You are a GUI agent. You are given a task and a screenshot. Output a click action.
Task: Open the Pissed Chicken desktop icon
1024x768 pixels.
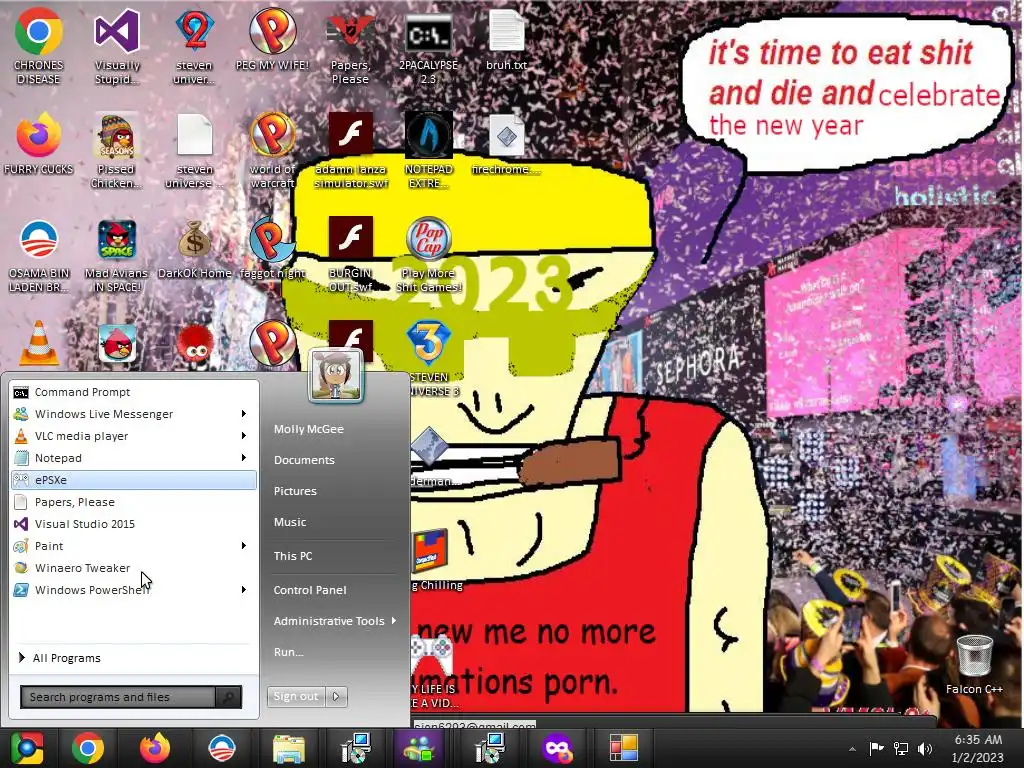116,150
